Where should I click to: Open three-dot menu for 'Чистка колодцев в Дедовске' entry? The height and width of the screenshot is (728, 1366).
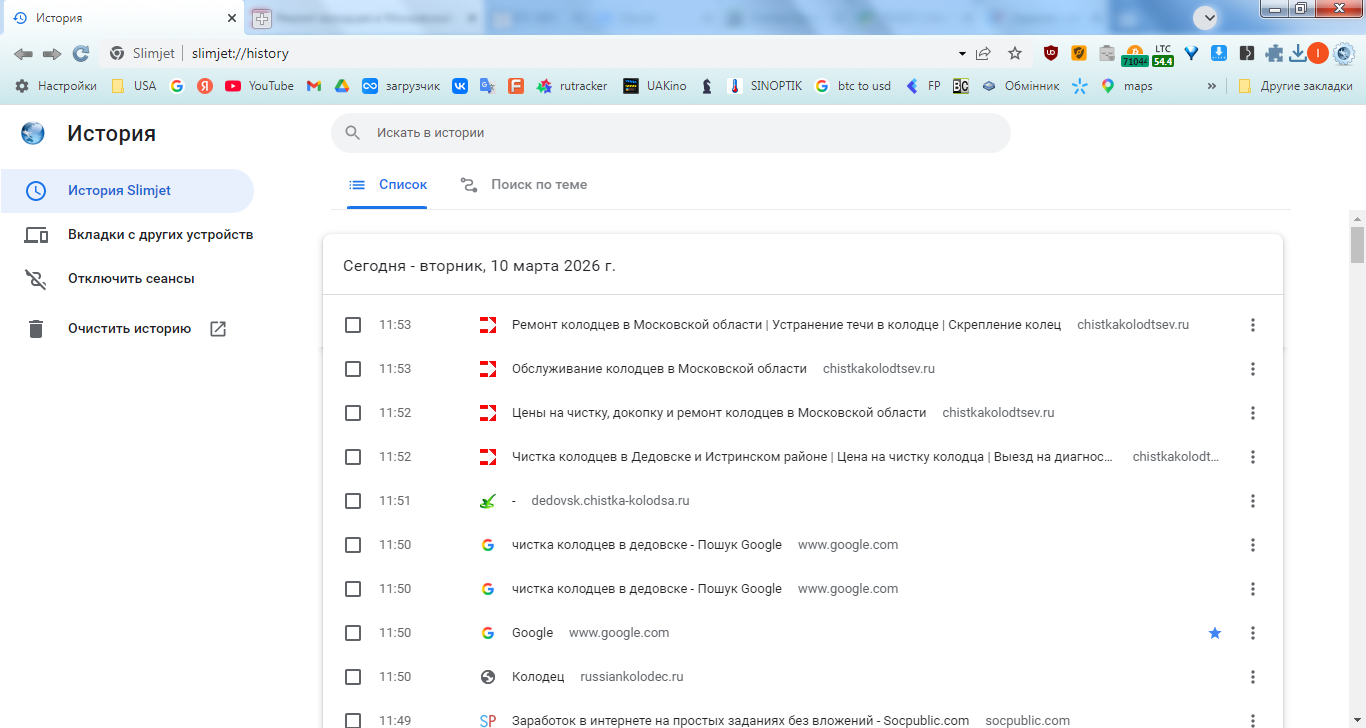point(1252,457)
